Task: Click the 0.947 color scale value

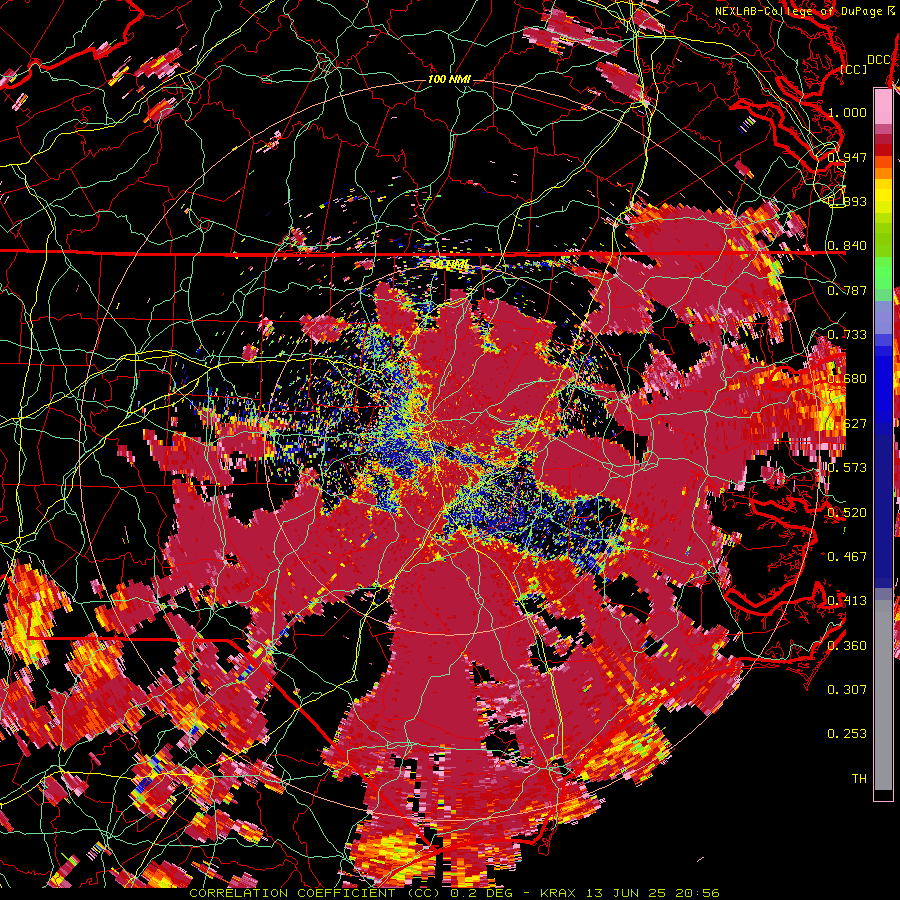Action: click(847, 157)
